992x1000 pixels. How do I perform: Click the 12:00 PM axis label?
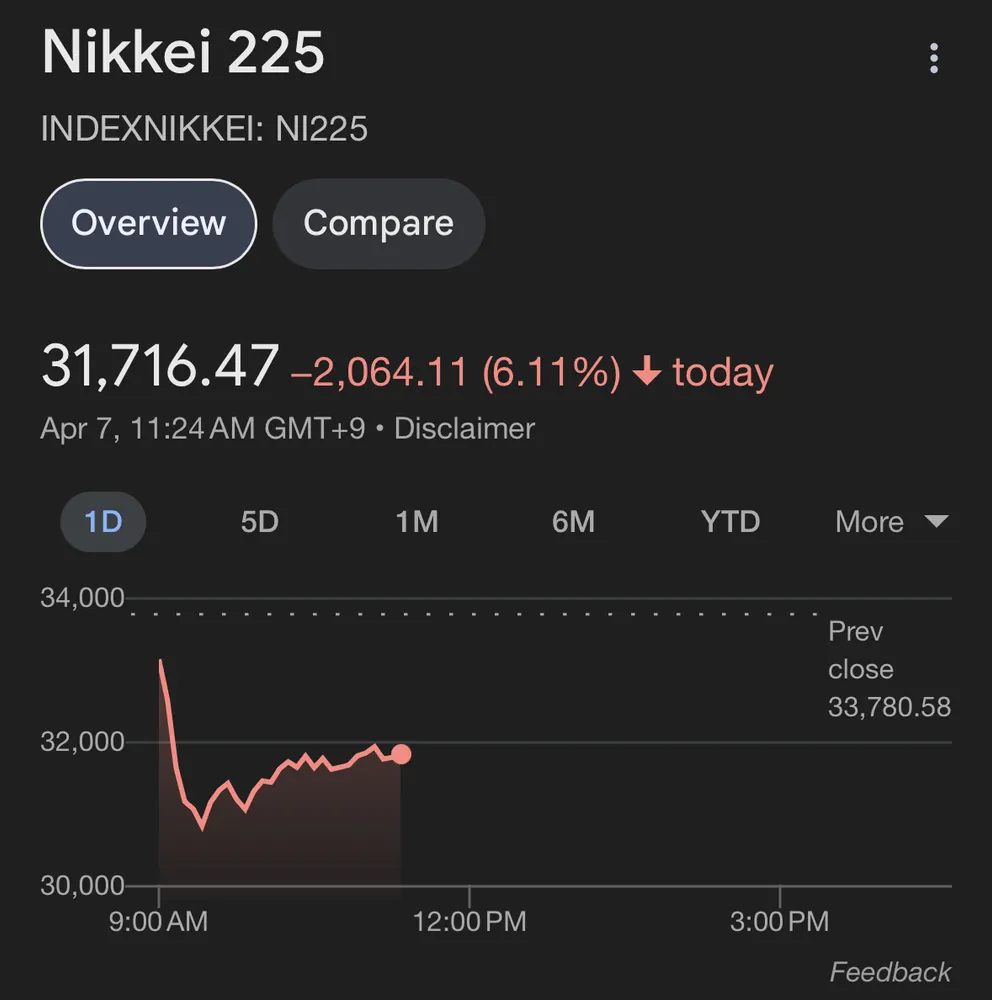click(471, 921)
